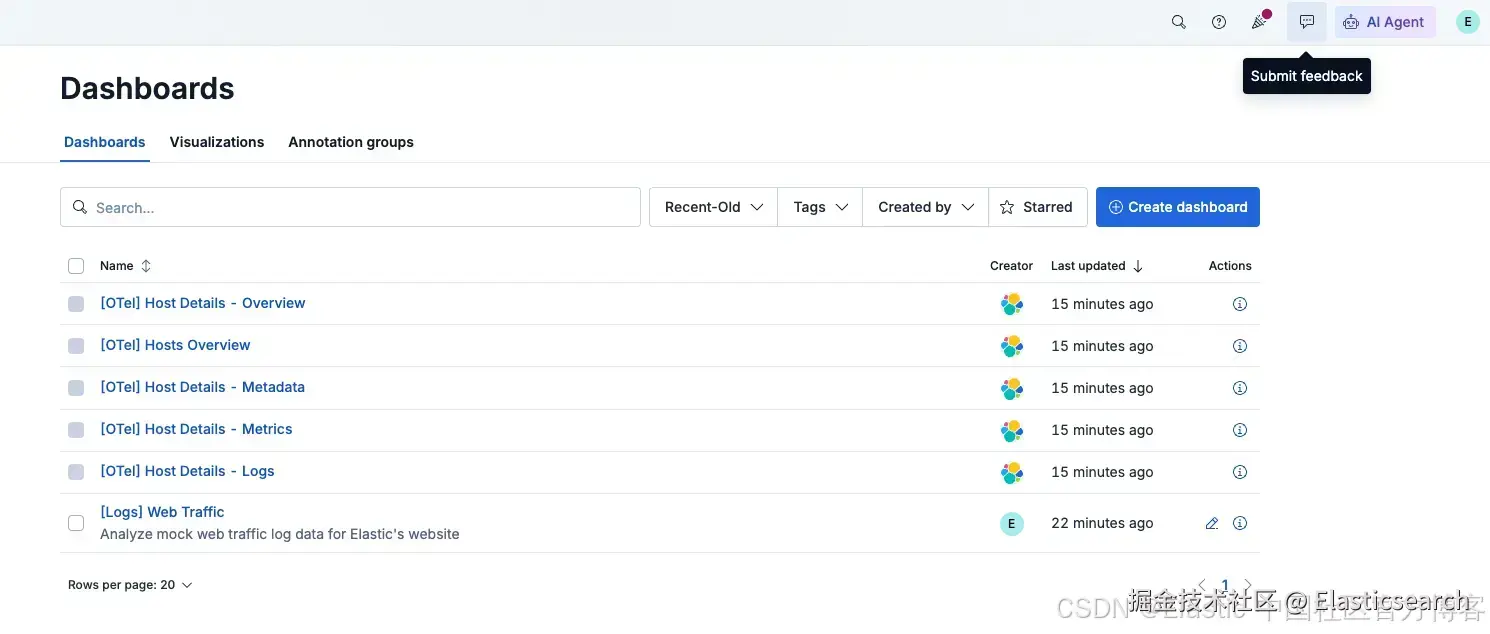
Task: Switch to the Visualizations tab
Action: click(x=217, y=142)
